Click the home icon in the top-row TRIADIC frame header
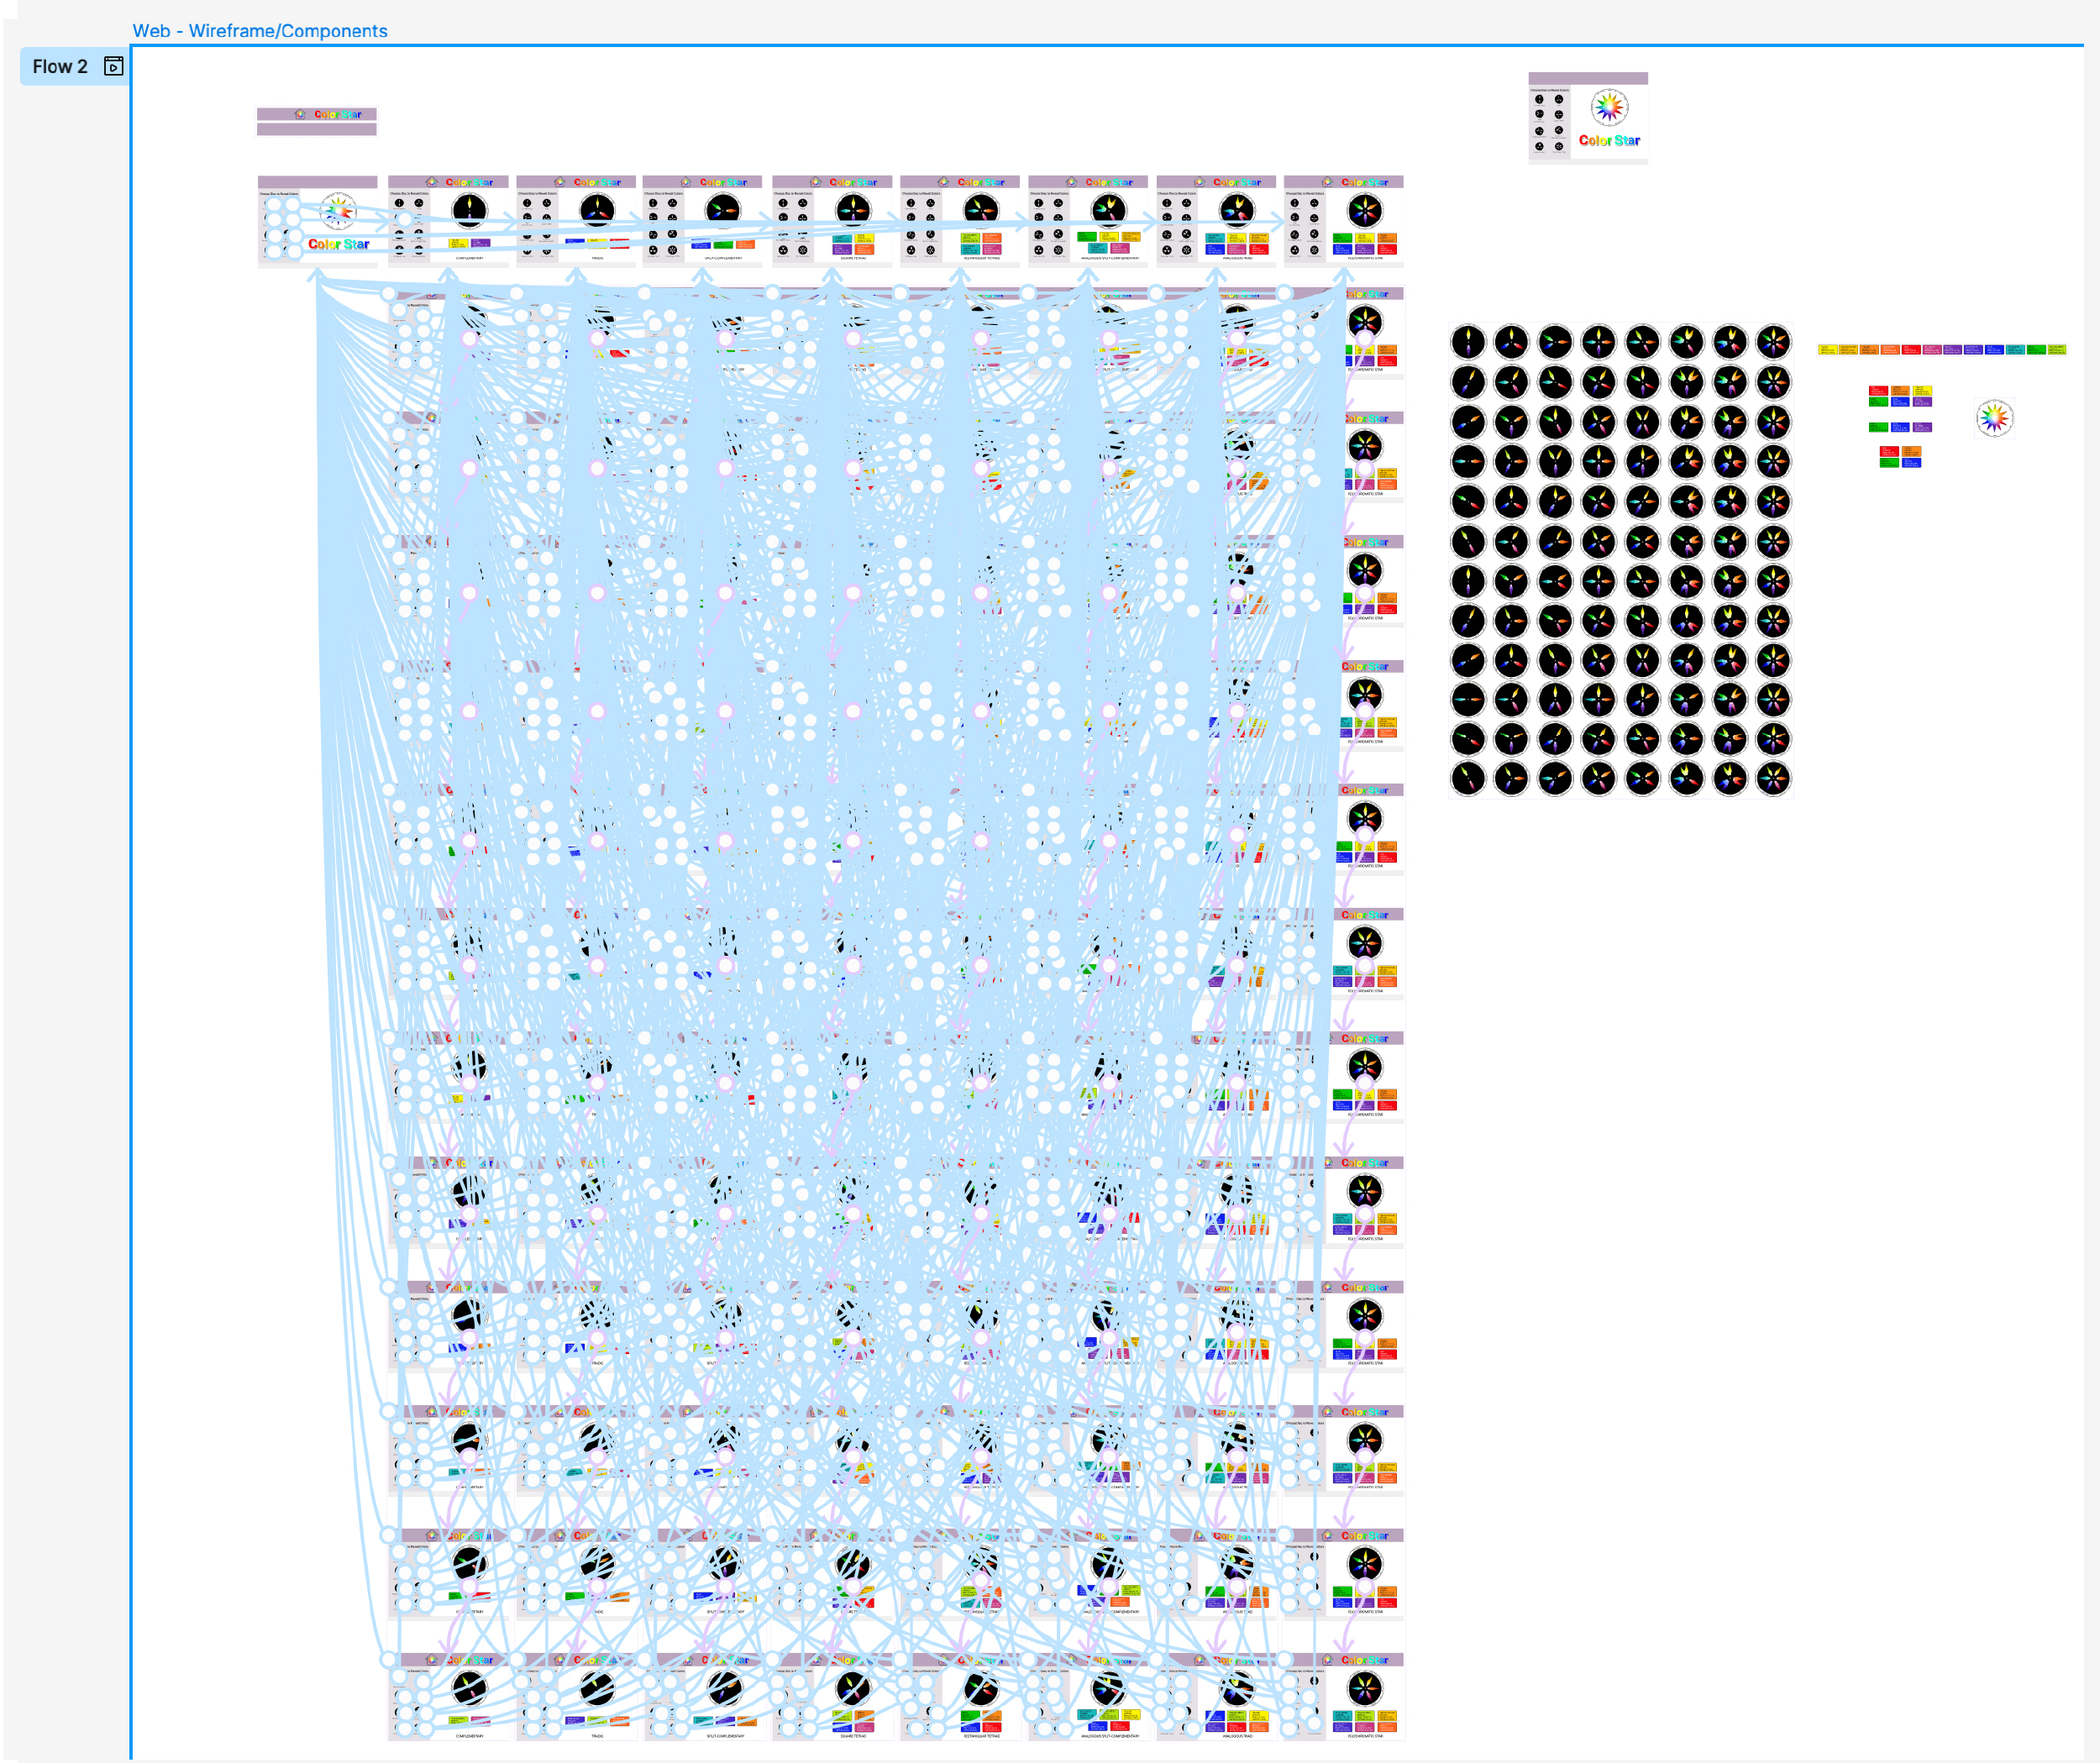This screenshot has height=1763, width=2100. [560, 182]
